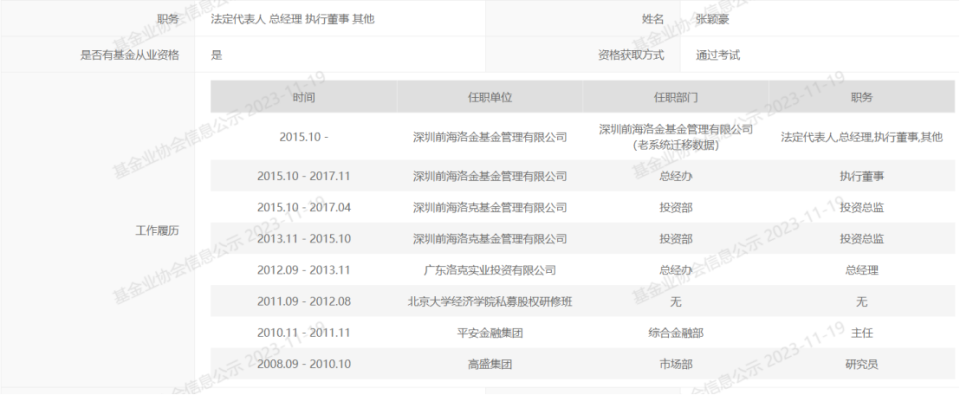Click 深圳前海洛克基金管理有限公司 in the 2013.11 - 2015.10 row
960x395 pixels.
490,239
